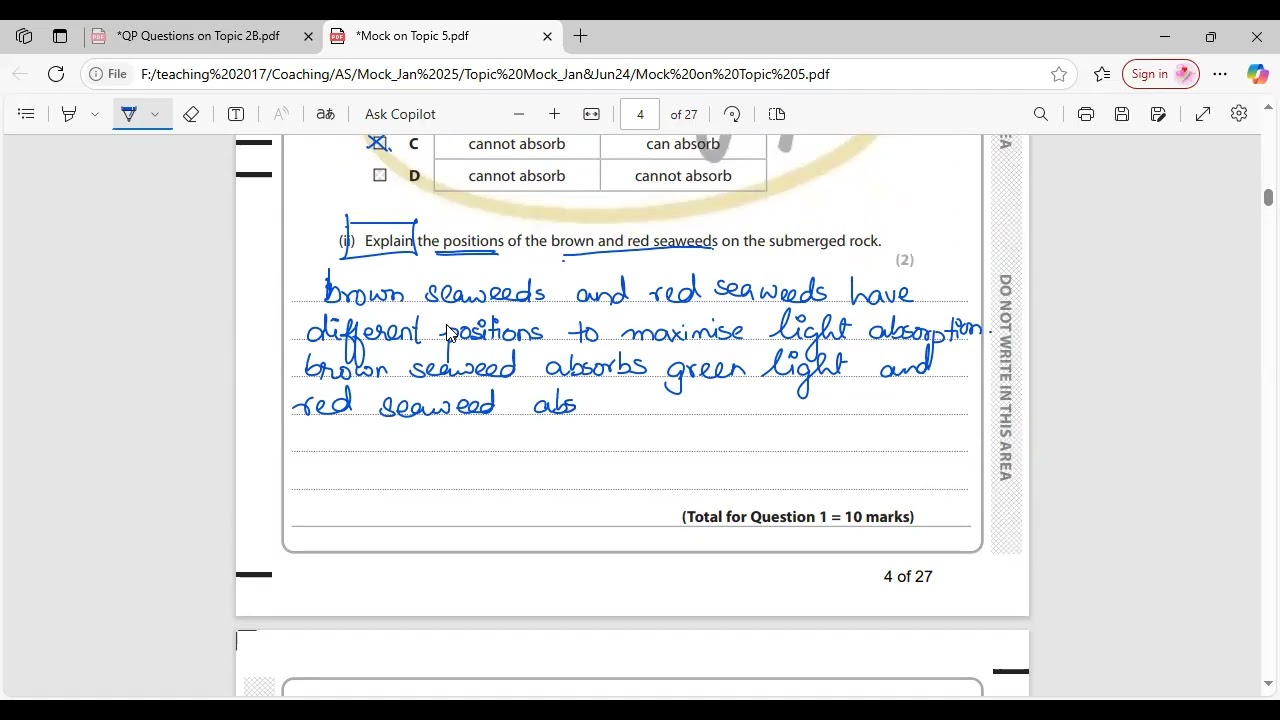1280x720 pixels.
Task: Restore down the Edge window
Action: click(x=1211, y=36)
